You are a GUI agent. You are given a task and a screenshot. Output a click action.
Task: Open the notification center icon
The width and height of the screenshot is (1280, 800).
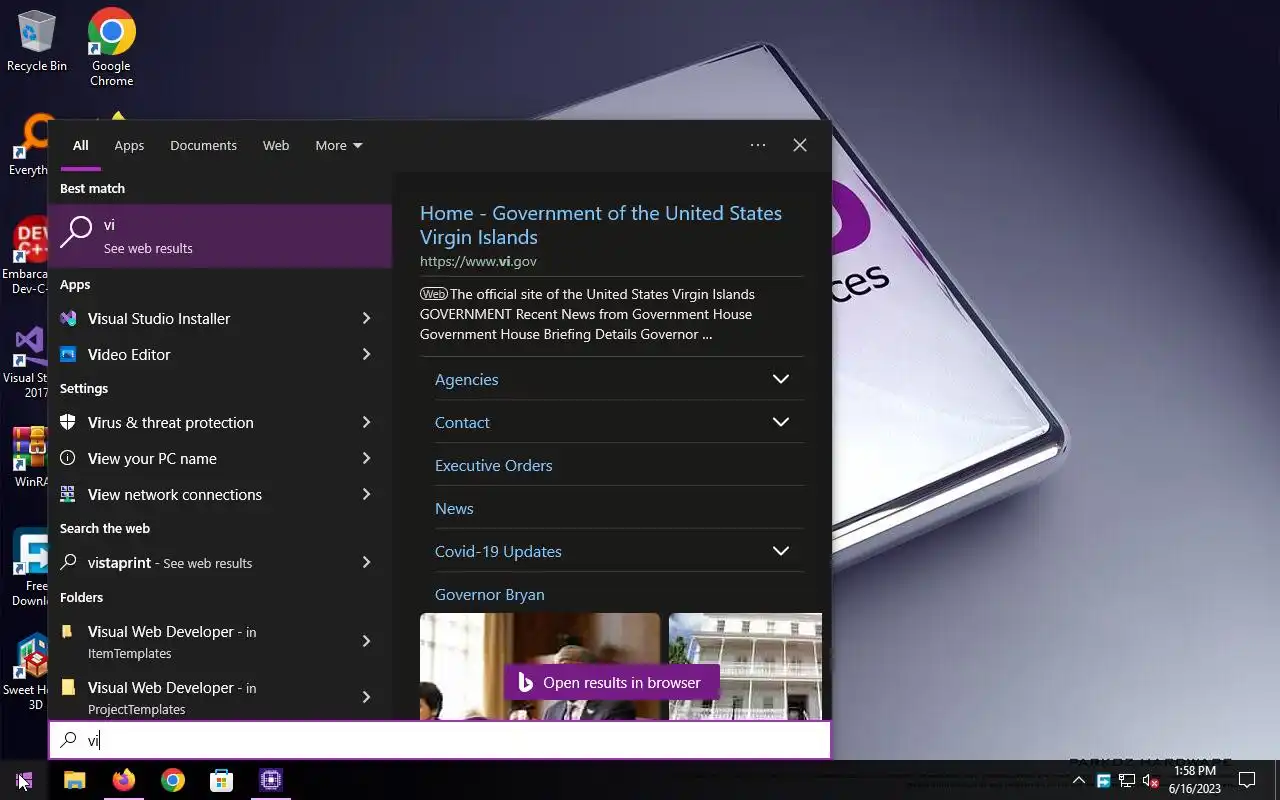click(1247, 780)
